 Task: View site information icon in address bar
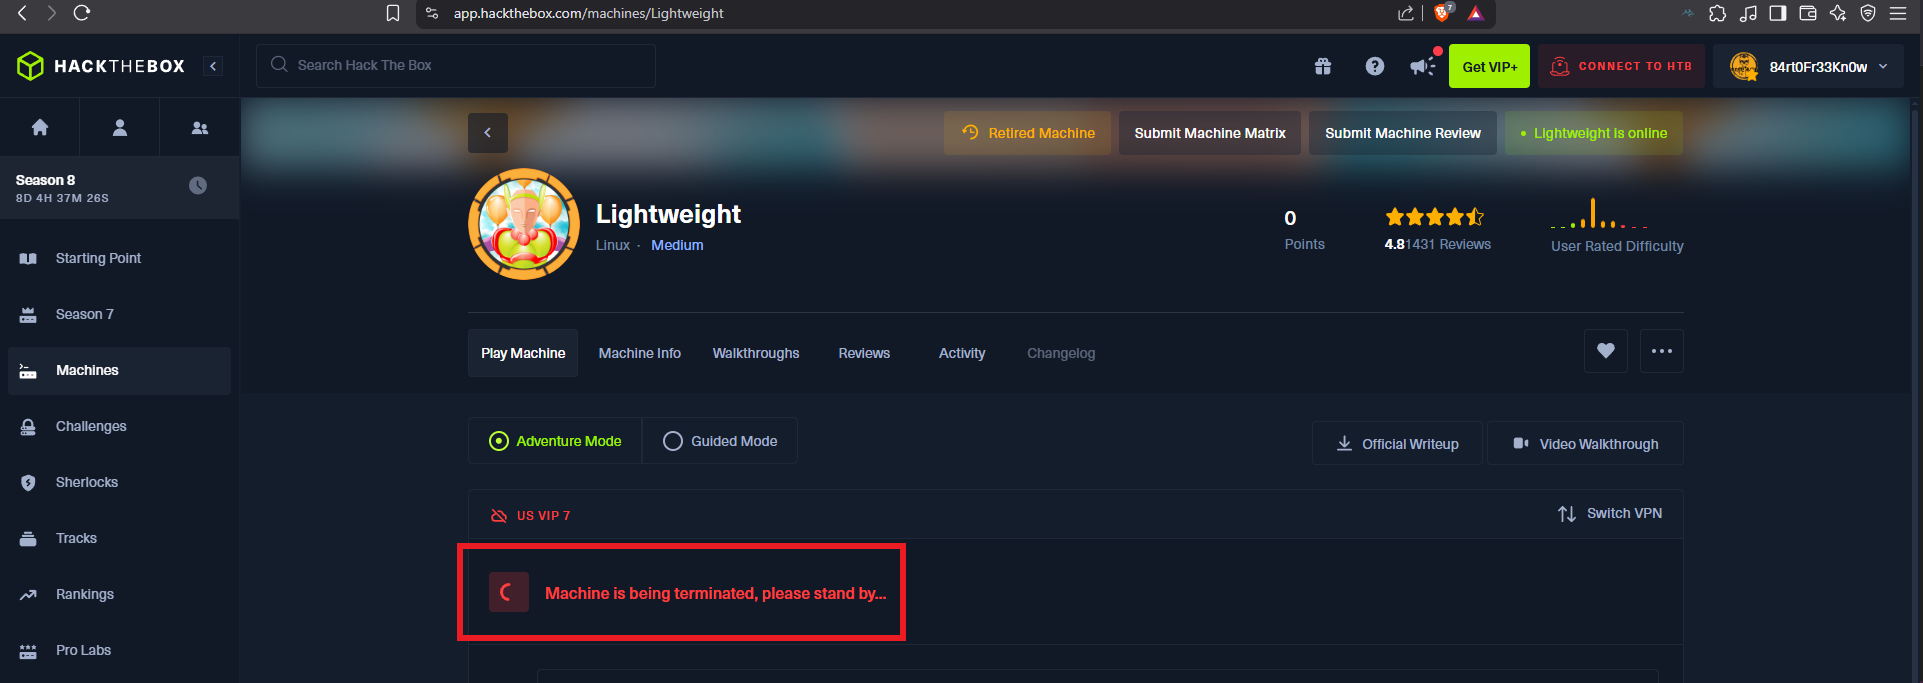coord(432,13)
